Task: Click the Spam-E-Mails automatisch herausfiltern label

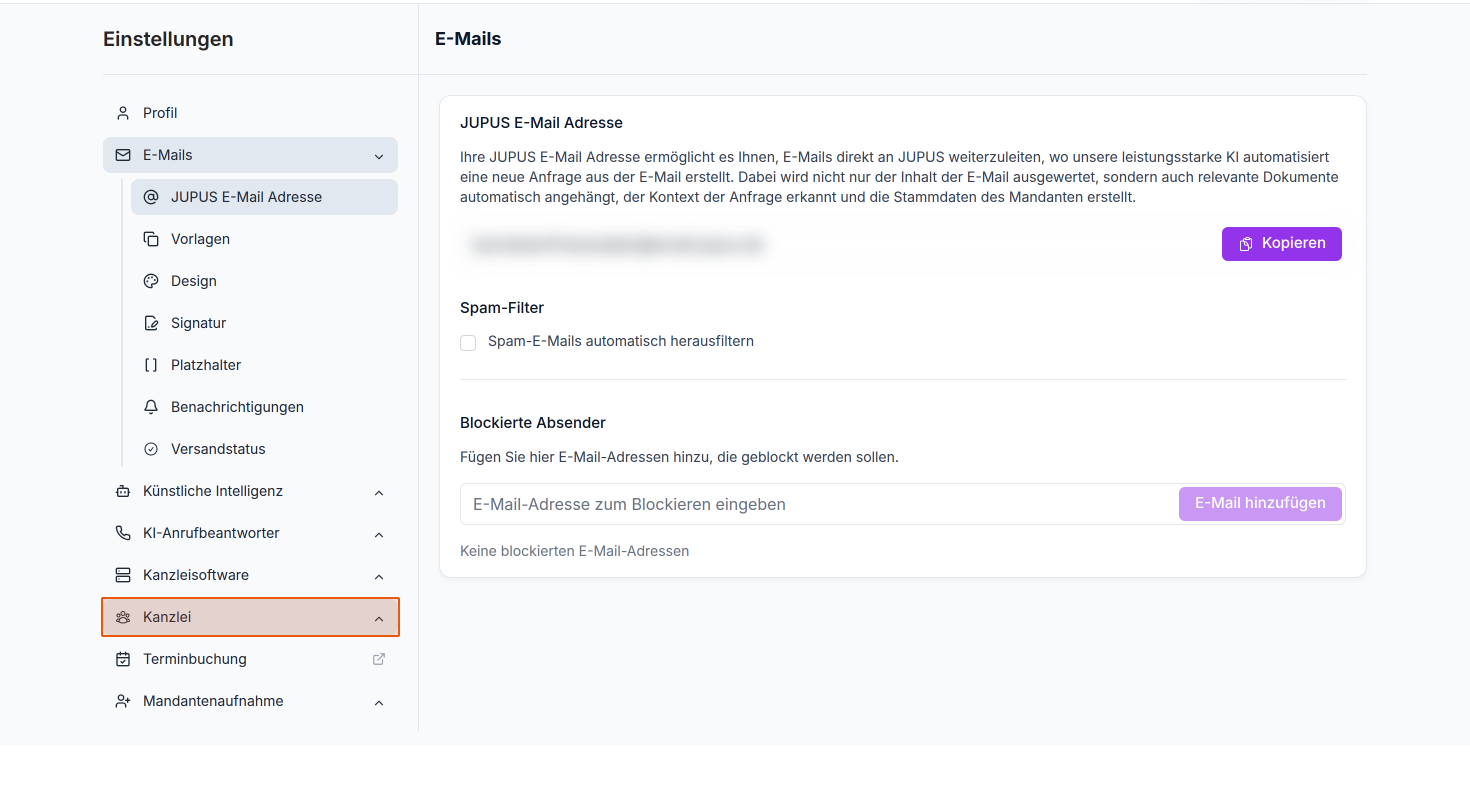Action: pyautogui.click(x=621, y=341)
